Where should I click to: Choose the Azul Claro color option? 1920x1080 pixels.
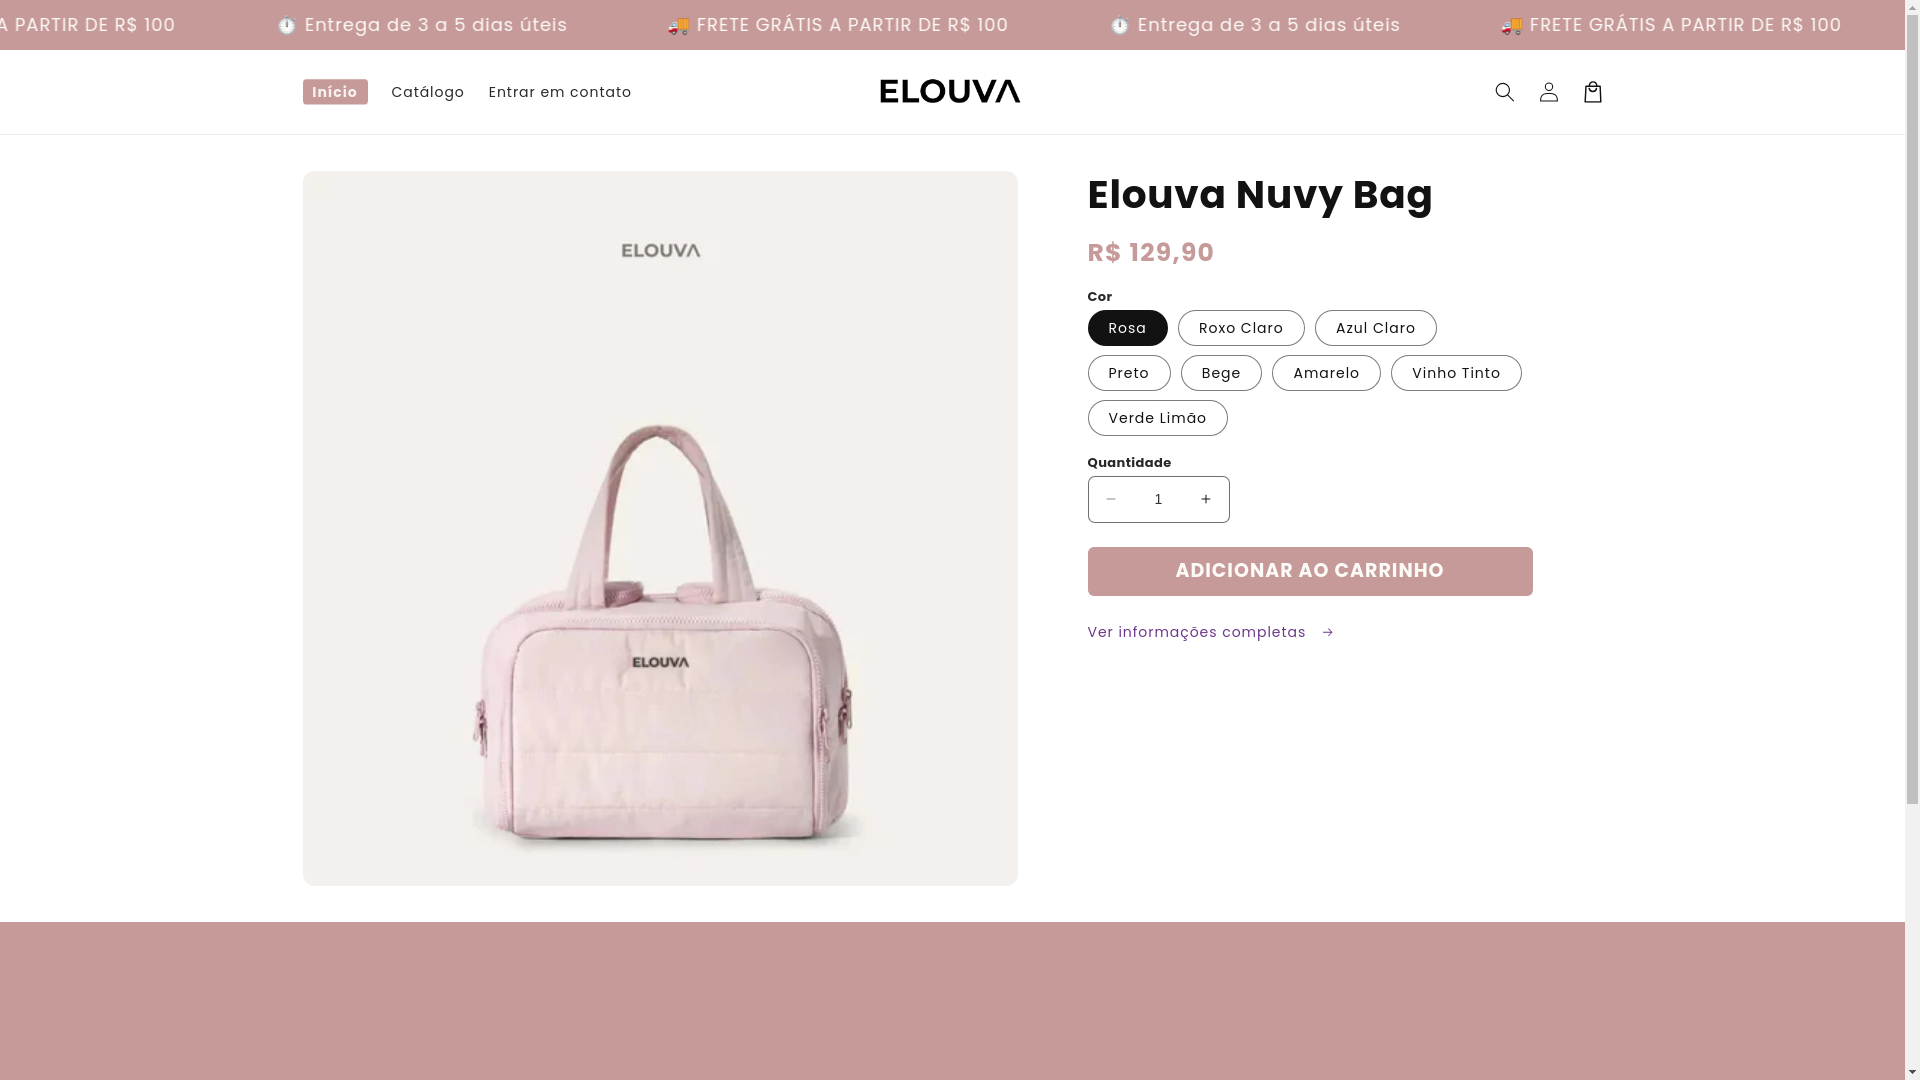(x=1375, y=328)
